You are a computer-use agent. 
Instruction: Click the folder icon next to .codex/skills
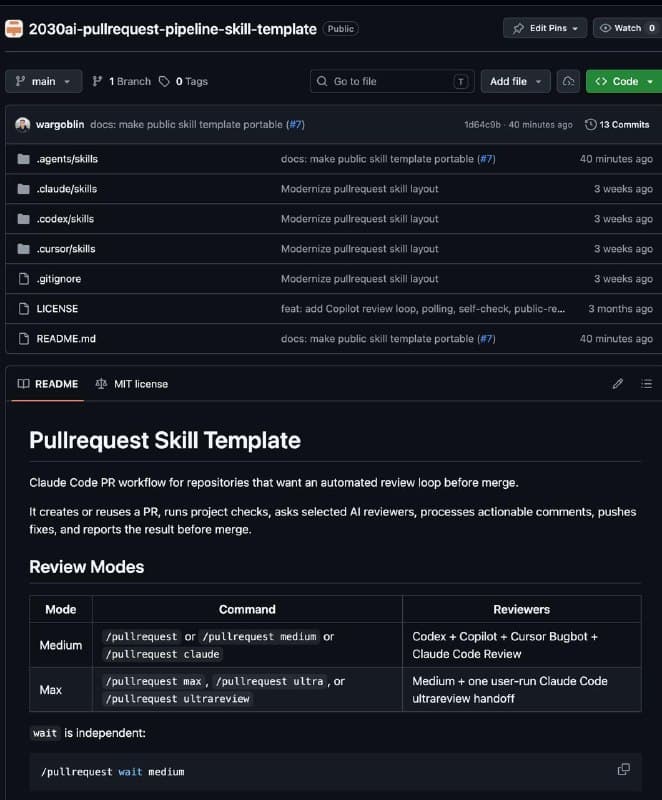pos(23,219)
